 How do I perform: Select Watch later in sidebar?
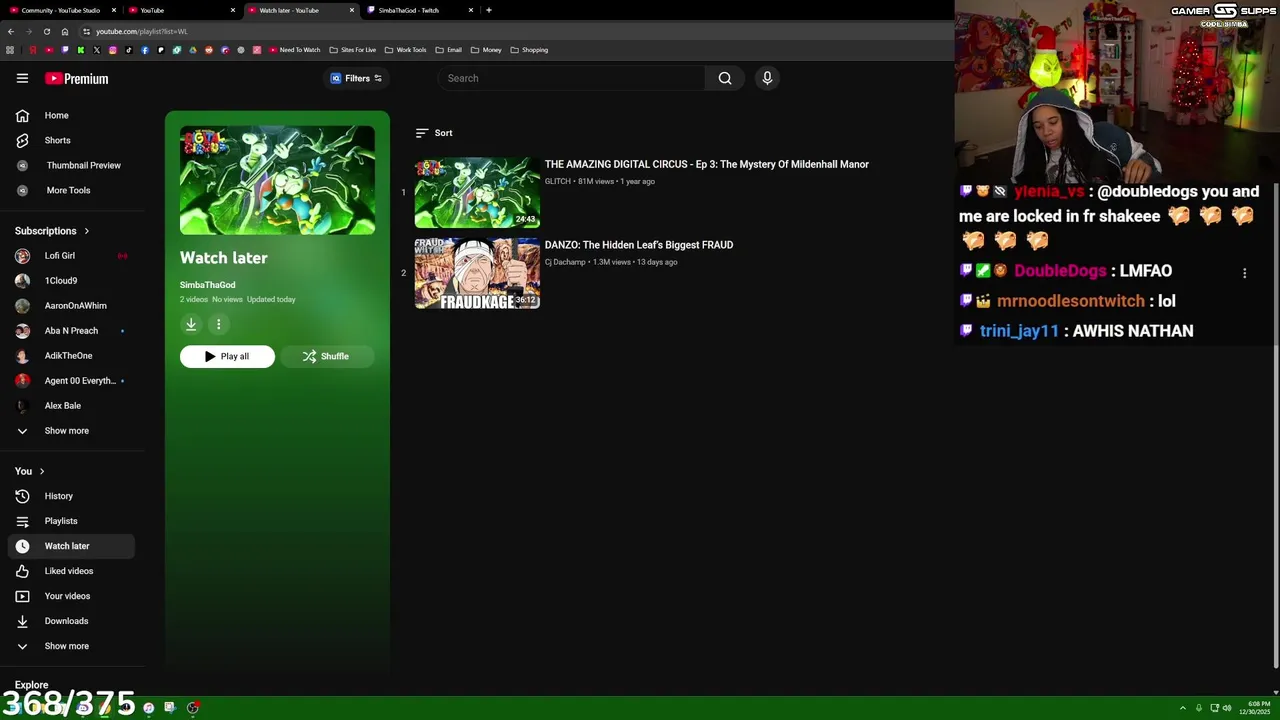pyautogui.click(x=70, y=546)
